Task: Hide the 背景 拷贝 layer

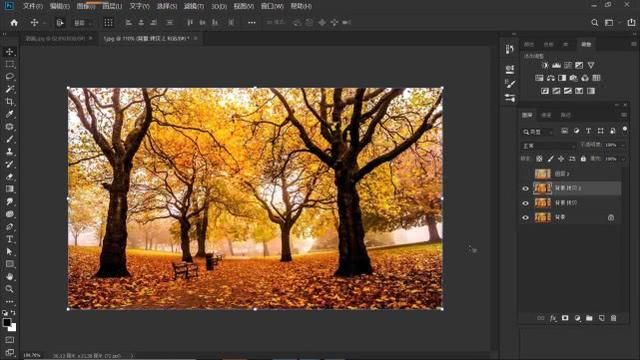Action: pyautogui.click(x=525, y=203)
